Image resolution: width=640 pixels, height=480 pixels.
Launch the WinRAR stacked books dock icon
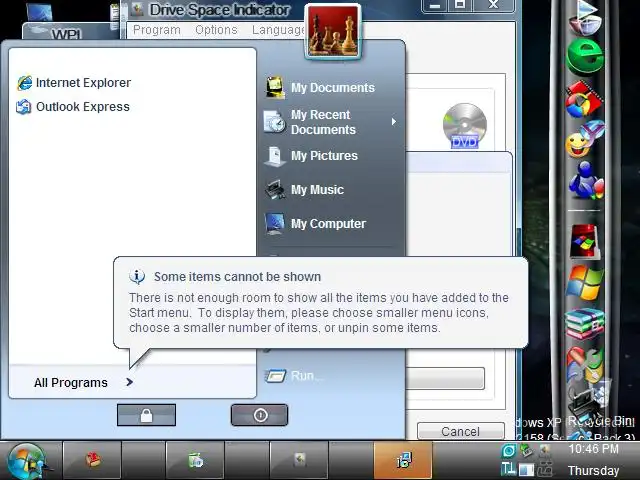tap(584, 323)
